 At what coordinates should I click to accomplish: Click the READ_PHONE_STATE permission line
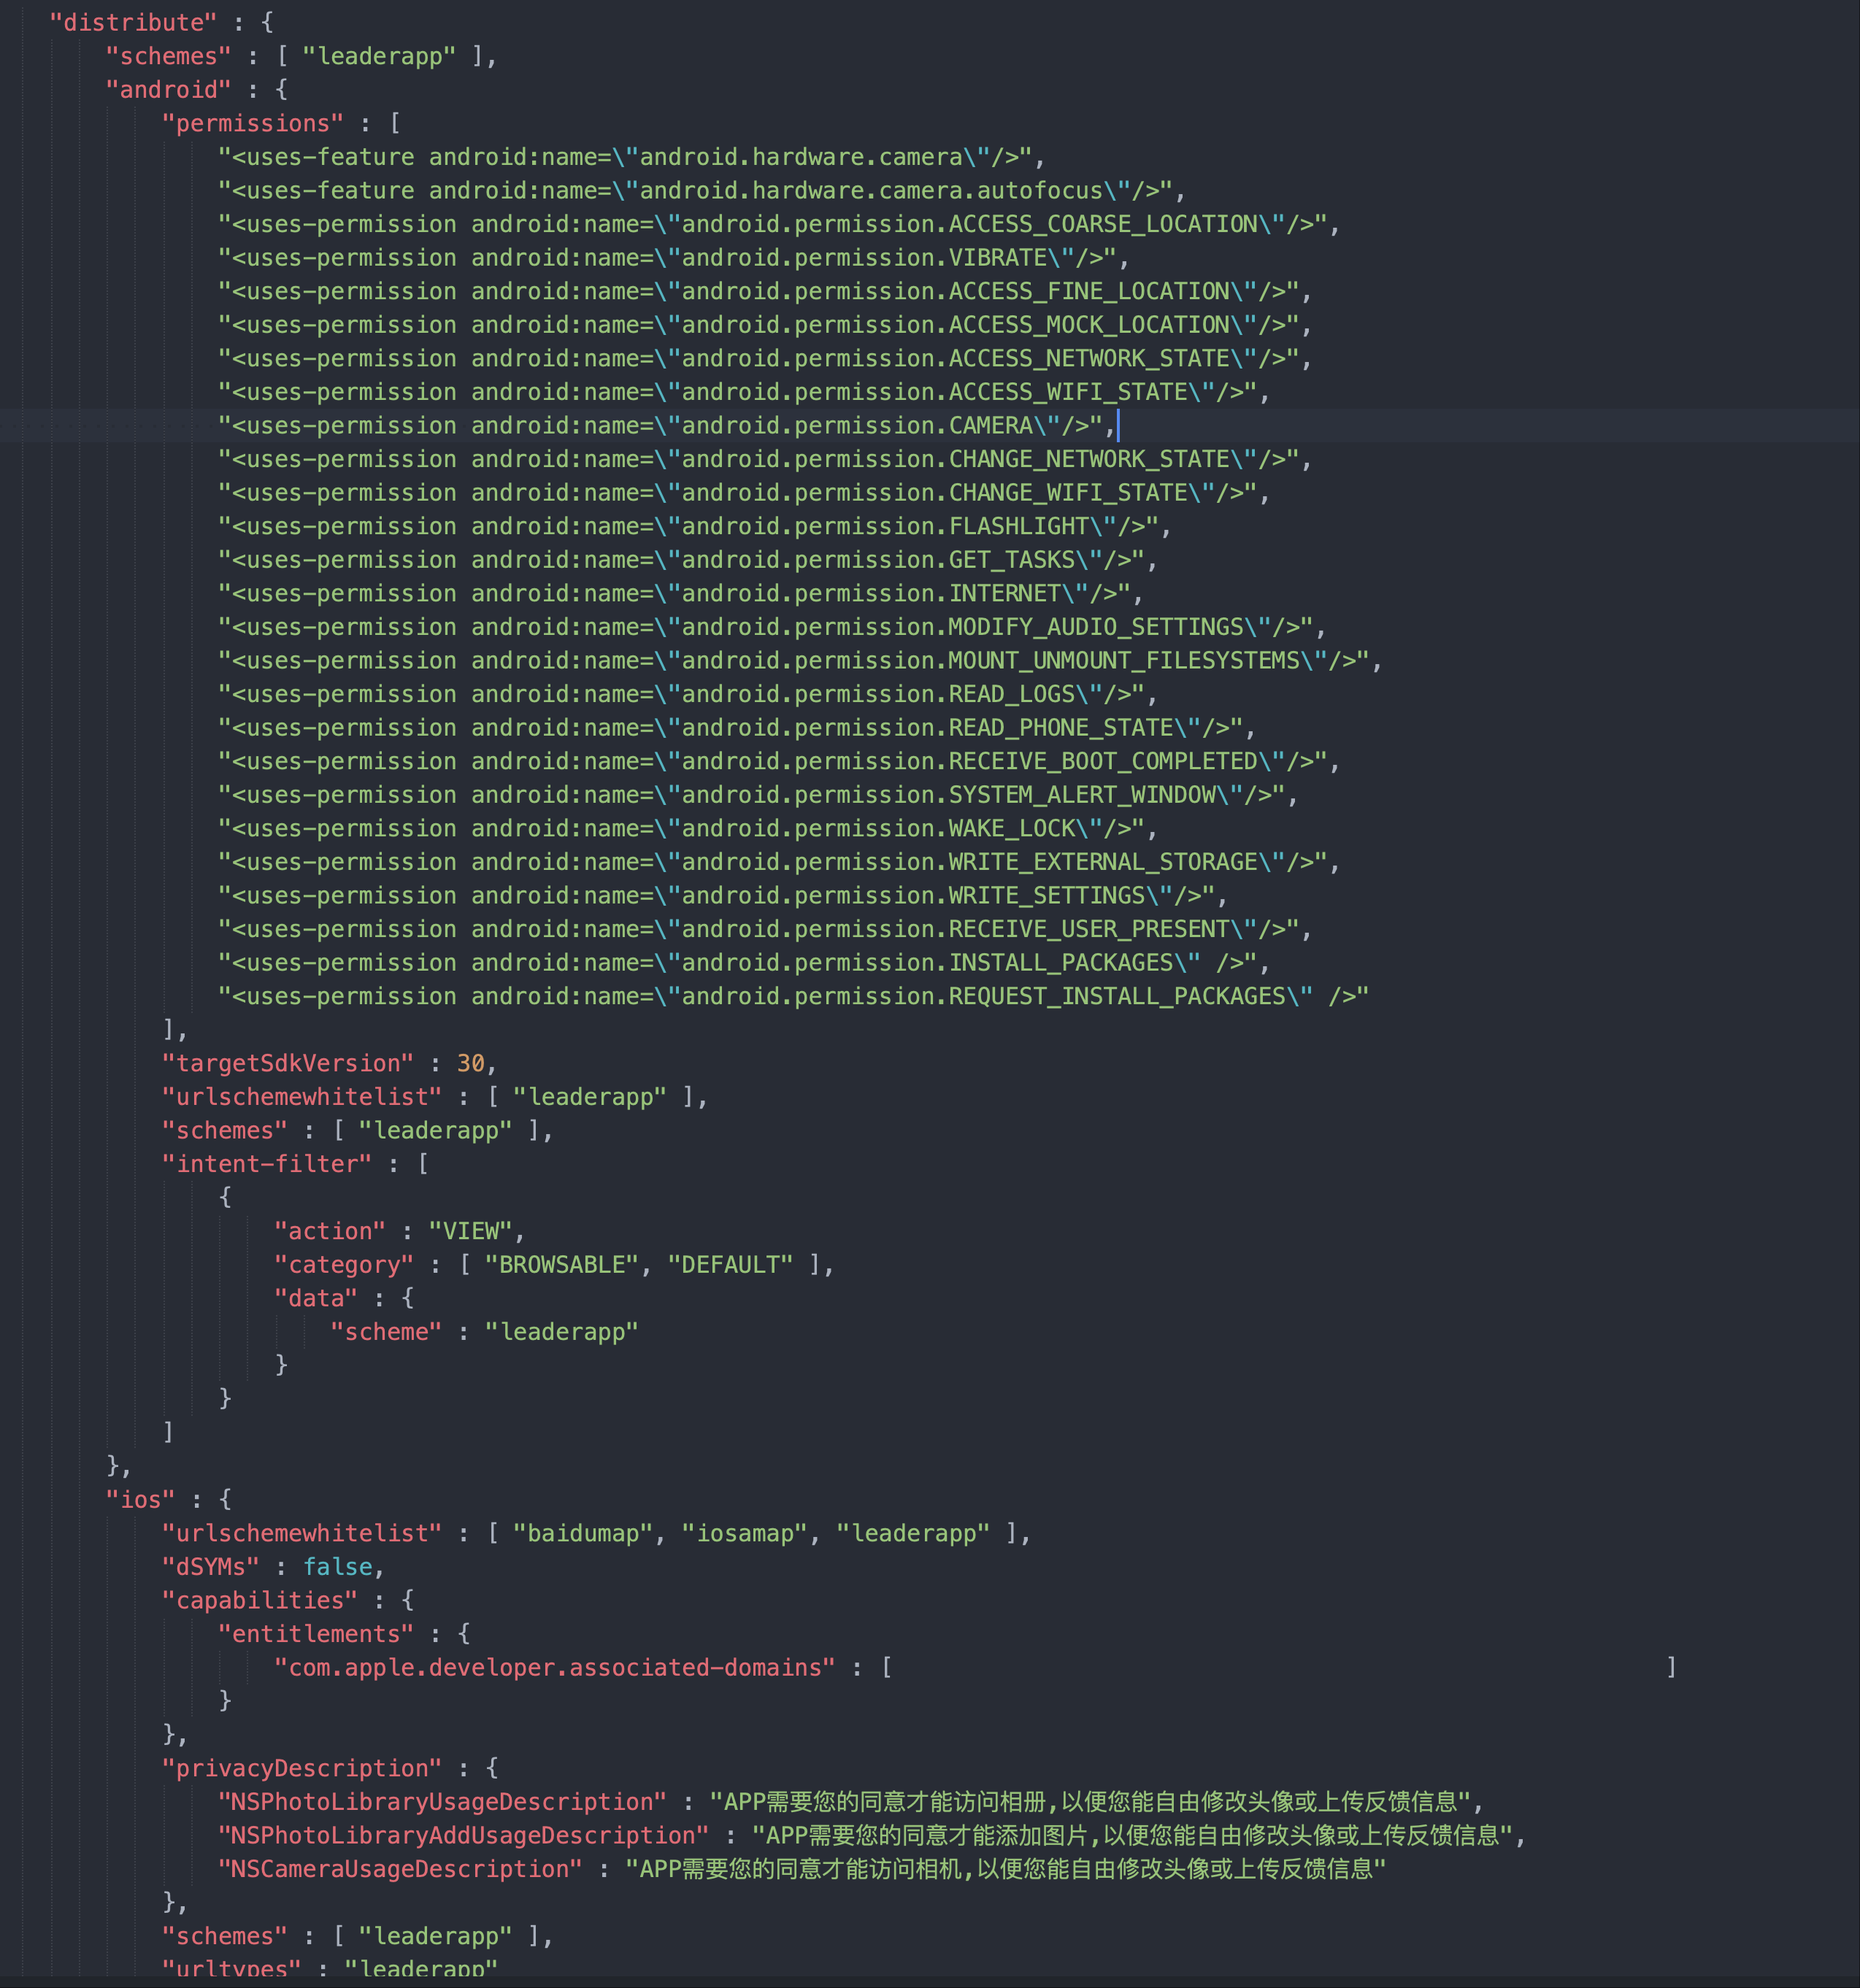pos(736,728)
